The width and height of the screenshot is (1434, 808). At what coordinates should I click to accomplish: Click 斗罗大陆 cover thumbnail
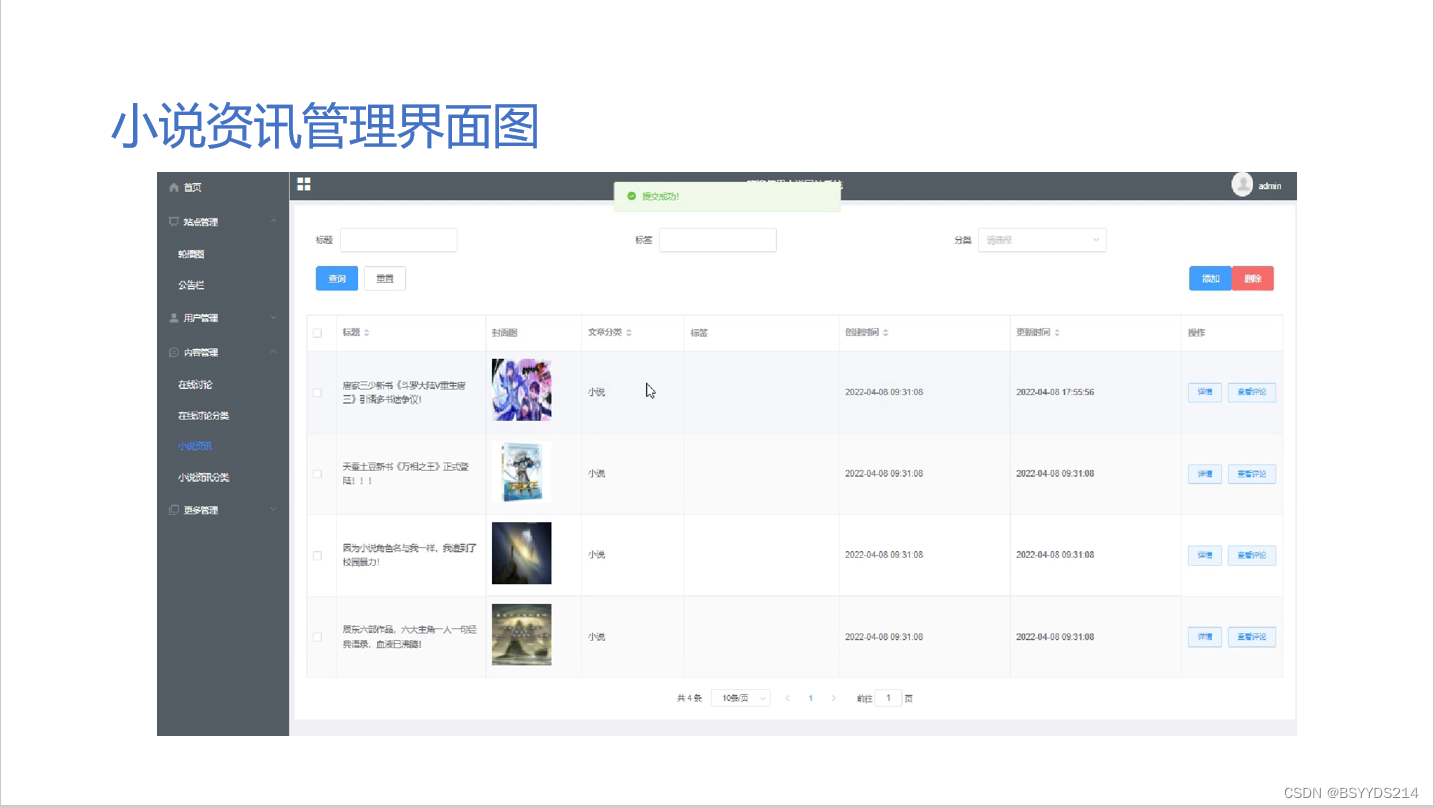pyautogui.click(x=522, y=390)
